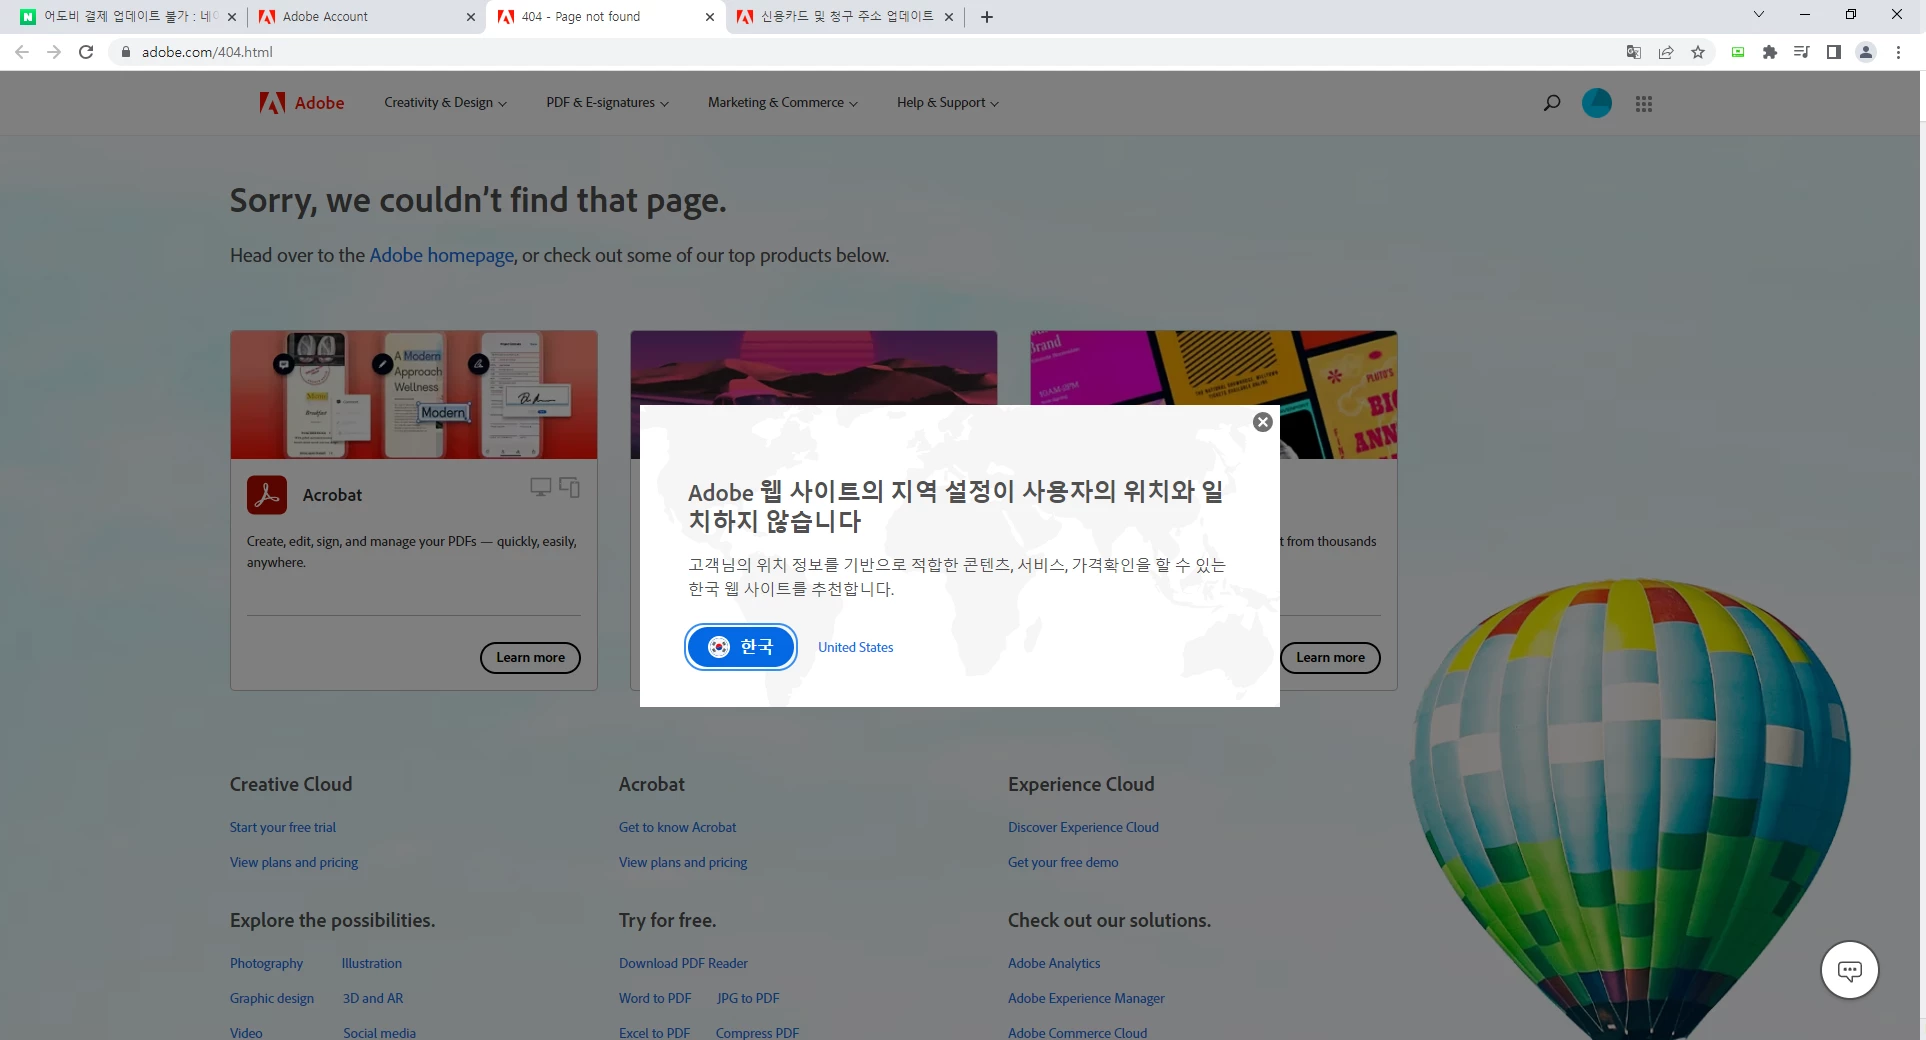This screenshot has width=1926, height=1040.
Task: Click the lock icon in the address bar
Action: [125, 52]
